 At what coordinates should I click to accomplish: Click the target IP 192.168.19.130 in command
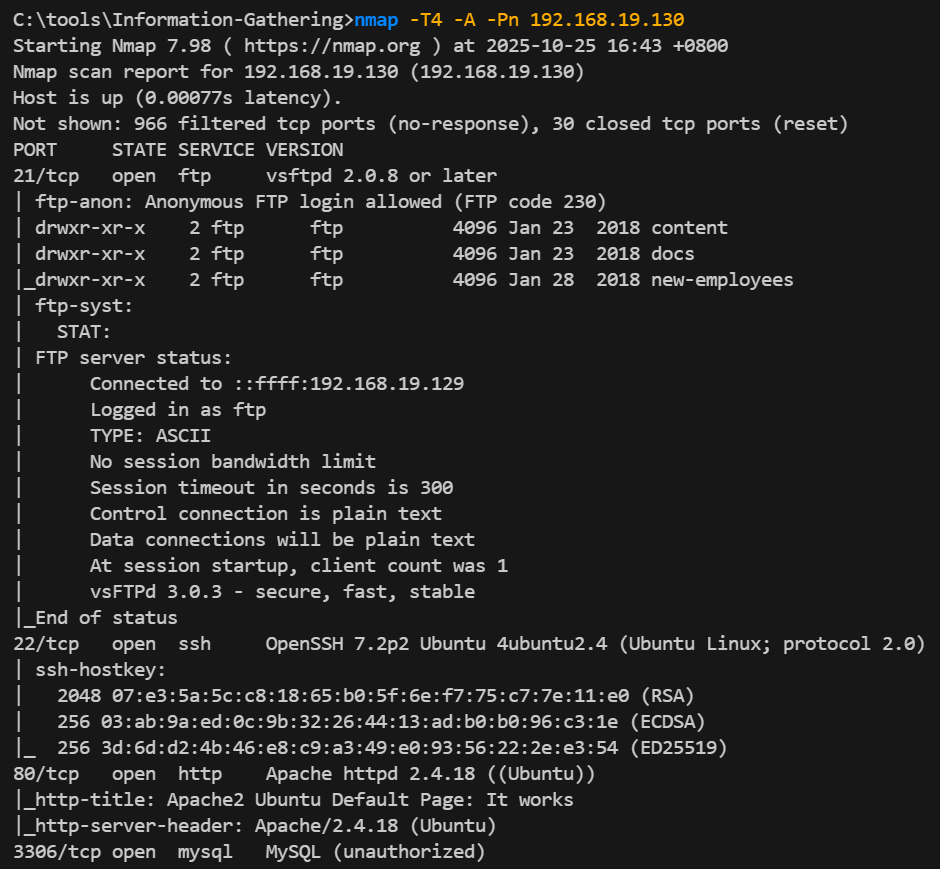(x=607, y=20)
